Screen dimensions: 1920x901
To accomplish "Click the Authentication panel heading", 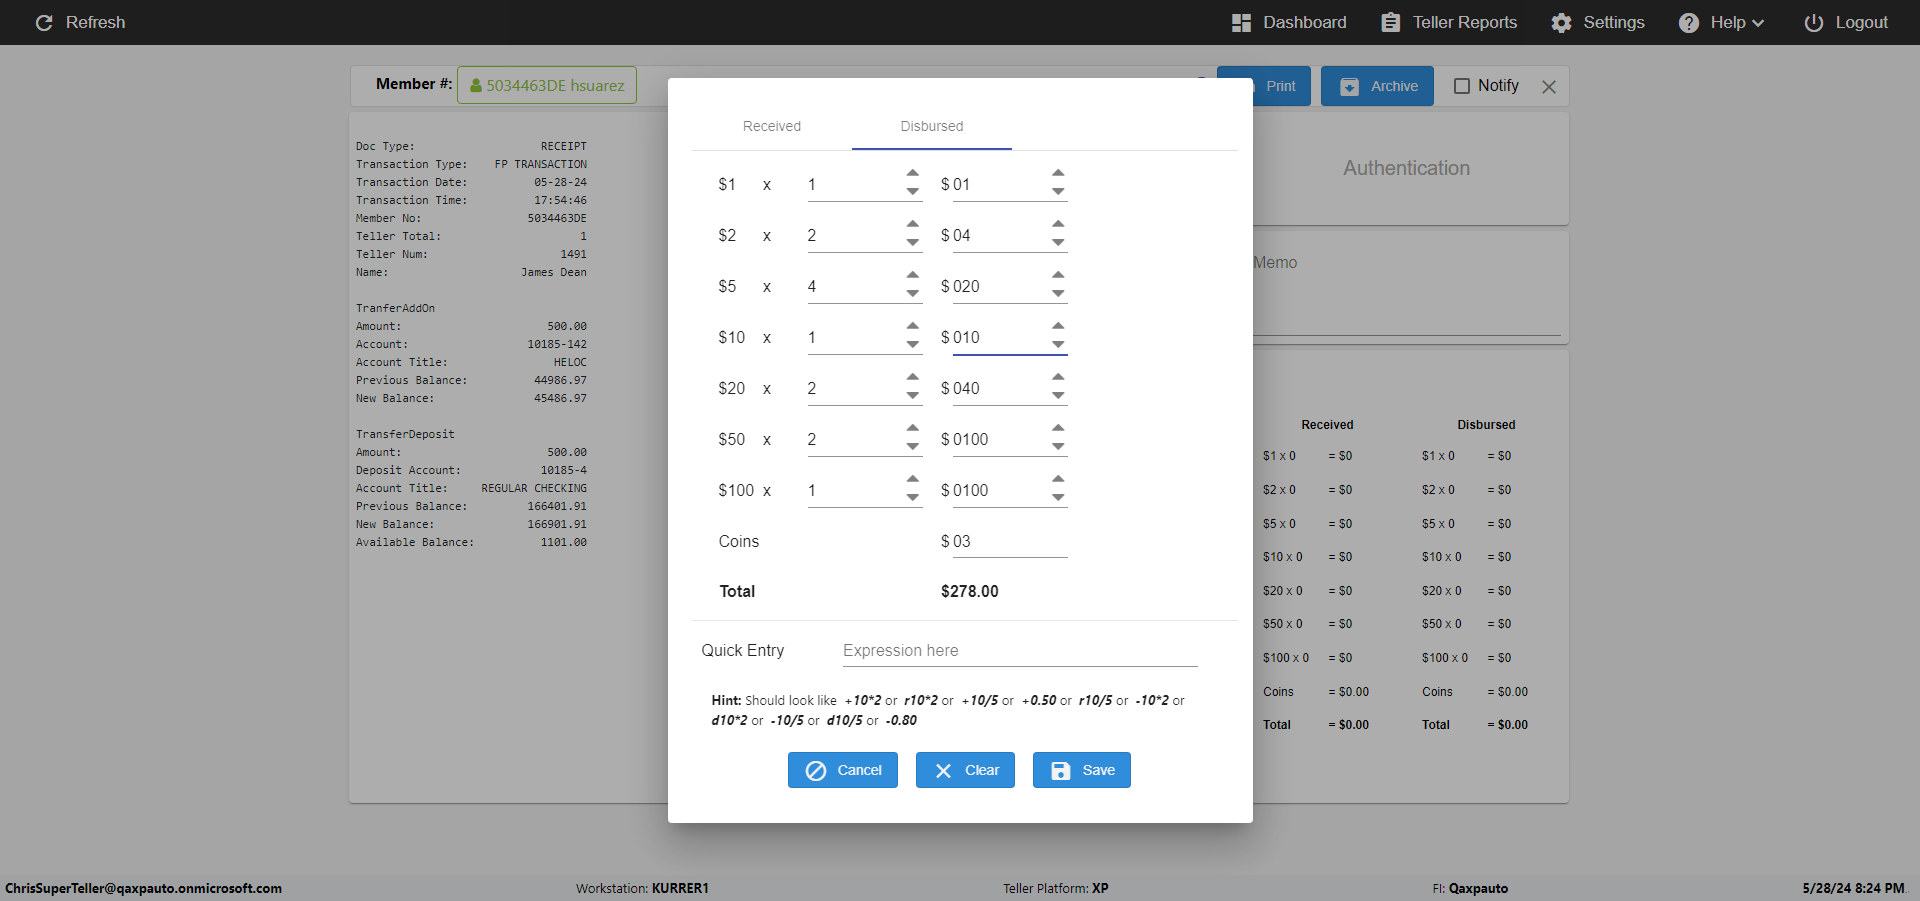I will (x=1406, y=168).
